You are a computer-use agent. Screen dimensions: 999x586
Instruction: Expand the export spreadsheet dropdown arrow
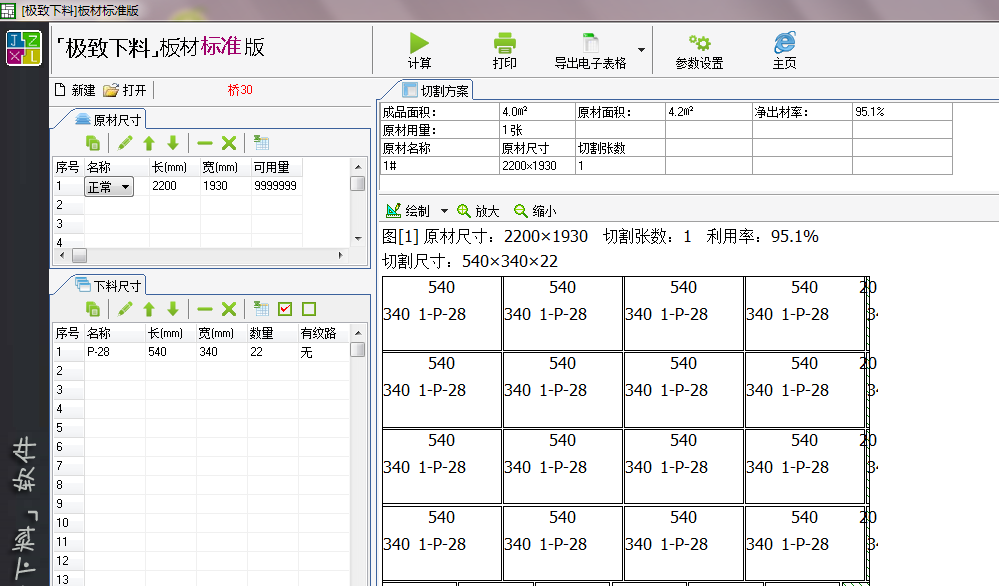(642, 50)
